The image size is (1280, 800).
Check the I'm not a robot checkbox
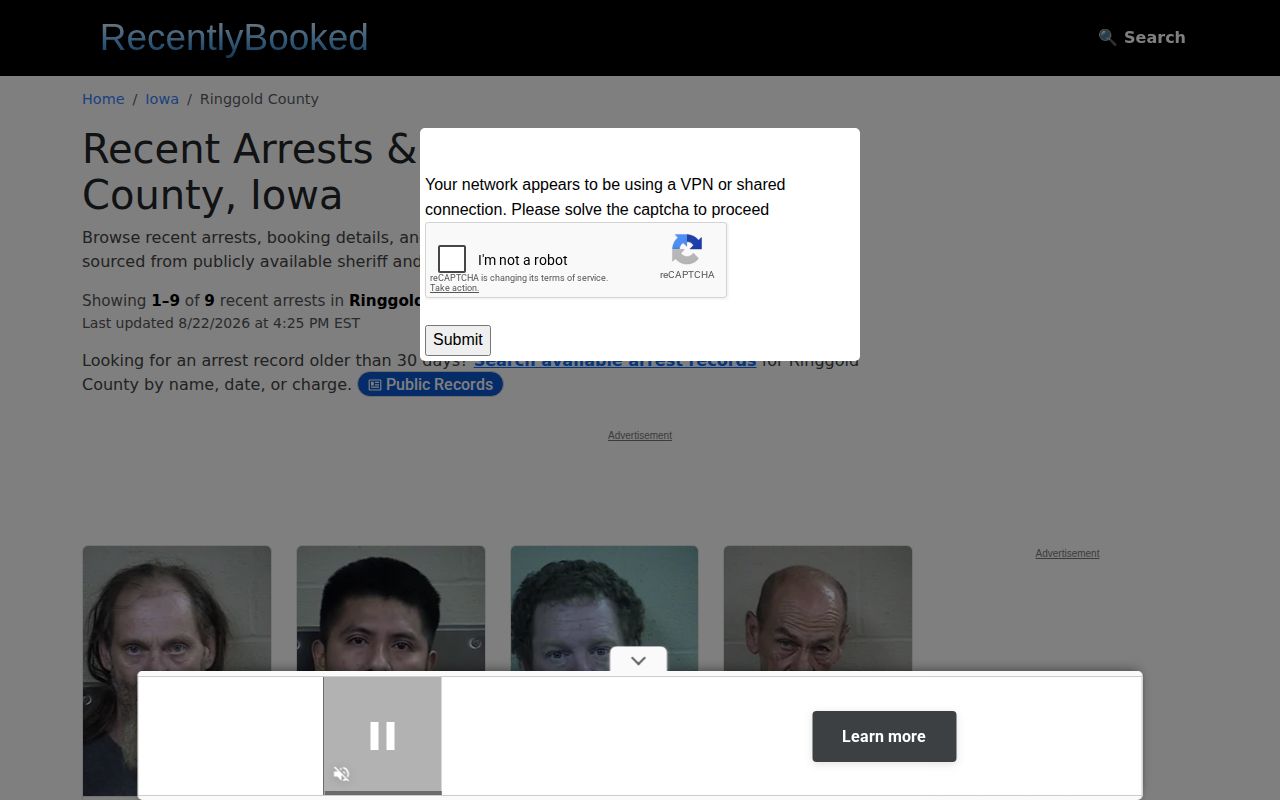[452, 259]
